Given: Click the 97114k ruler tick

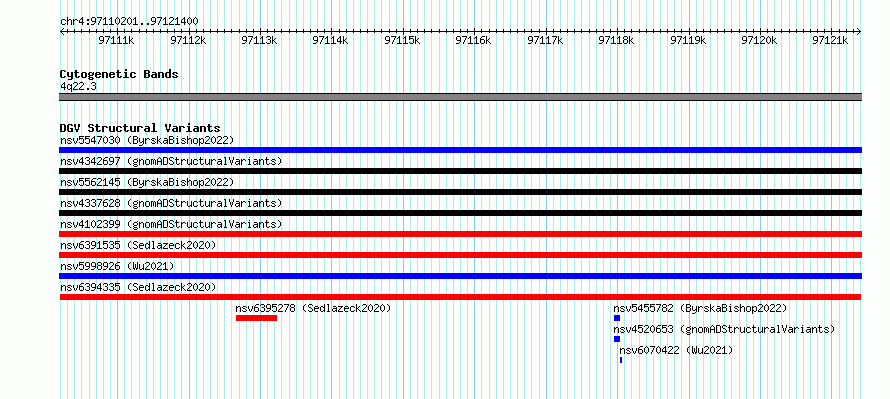Looking at the screenshot, I should [331, 39].
